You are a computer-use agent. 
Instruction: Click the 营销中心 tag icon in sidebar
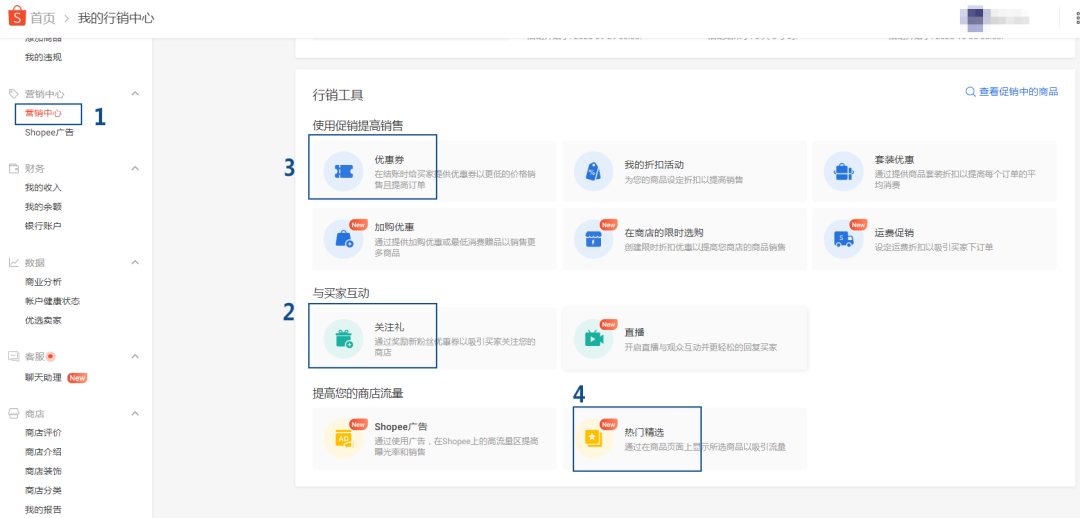13,93
